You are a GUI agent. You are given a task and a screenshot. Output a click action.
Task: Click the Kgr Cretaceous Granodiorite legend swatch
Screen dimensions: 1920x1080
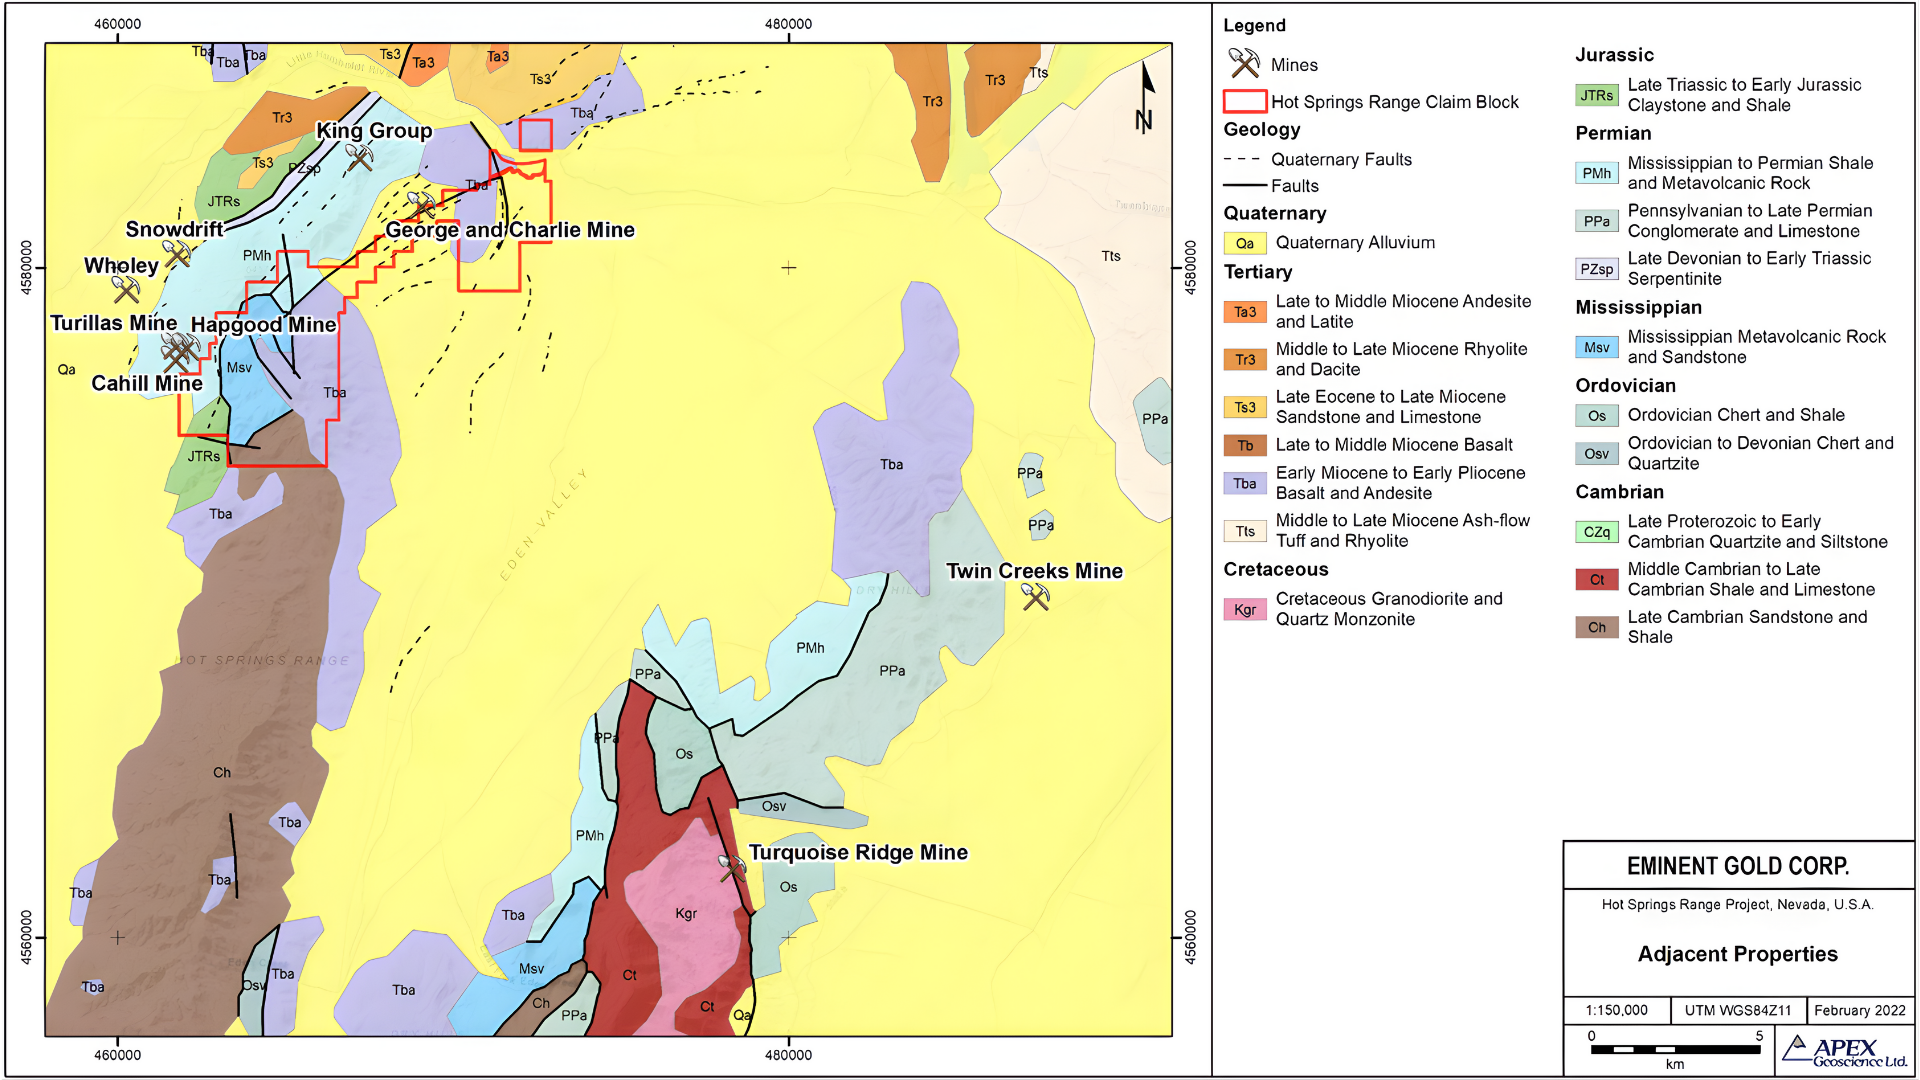(1245, 609)
